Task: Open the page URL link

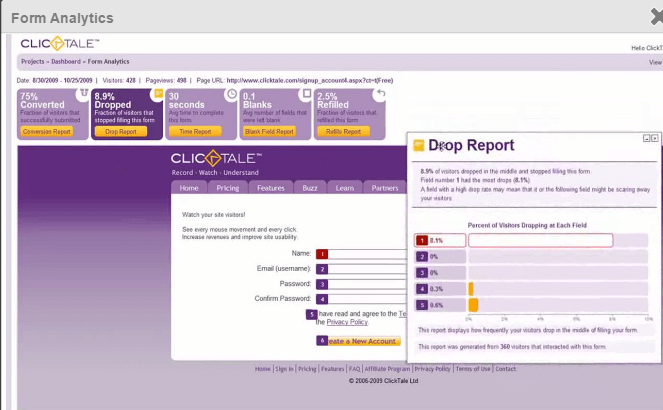Action: click(310, 80)
